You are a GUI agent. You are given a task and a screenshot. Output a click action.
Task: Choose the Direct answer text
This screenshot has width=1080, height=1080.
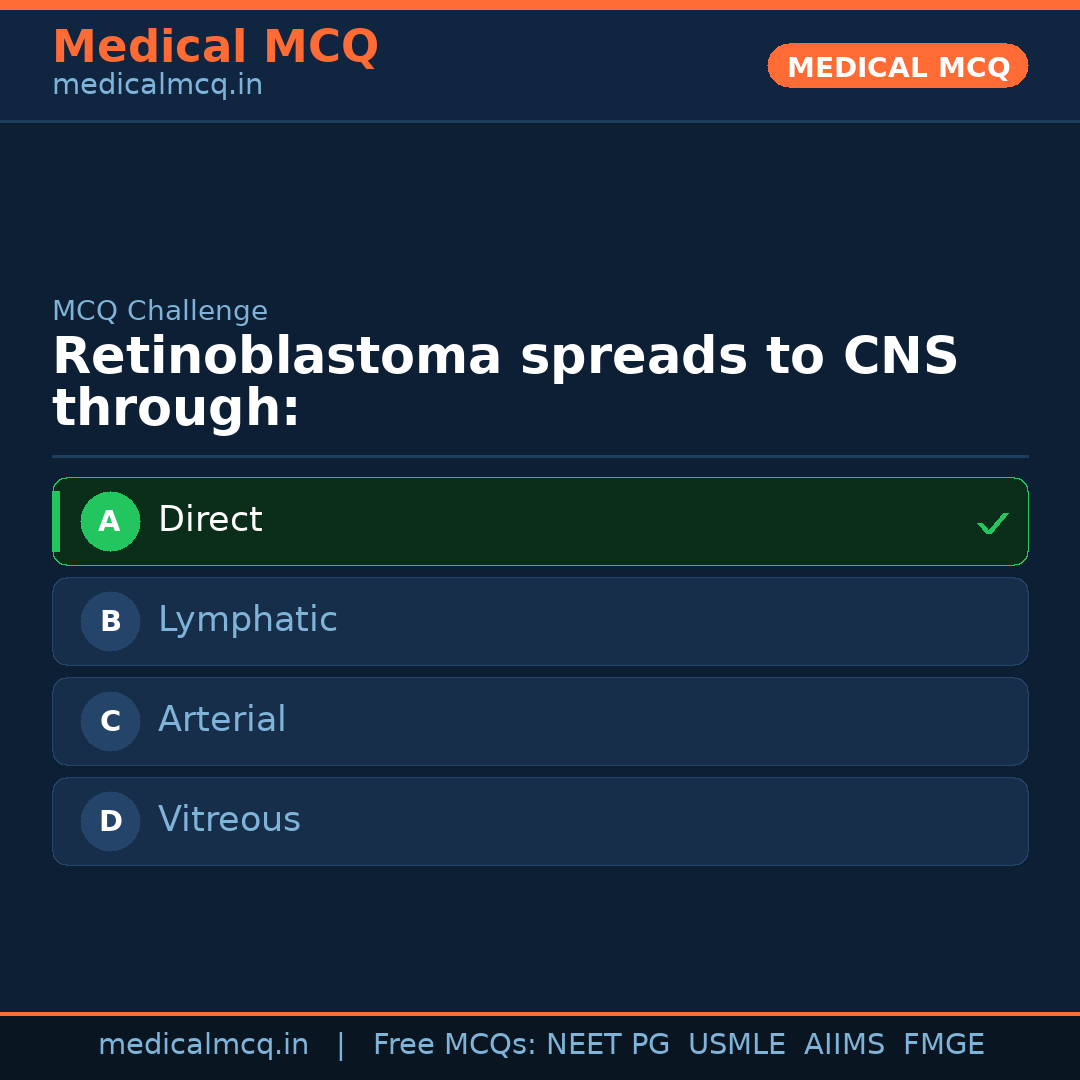[210, 520]
